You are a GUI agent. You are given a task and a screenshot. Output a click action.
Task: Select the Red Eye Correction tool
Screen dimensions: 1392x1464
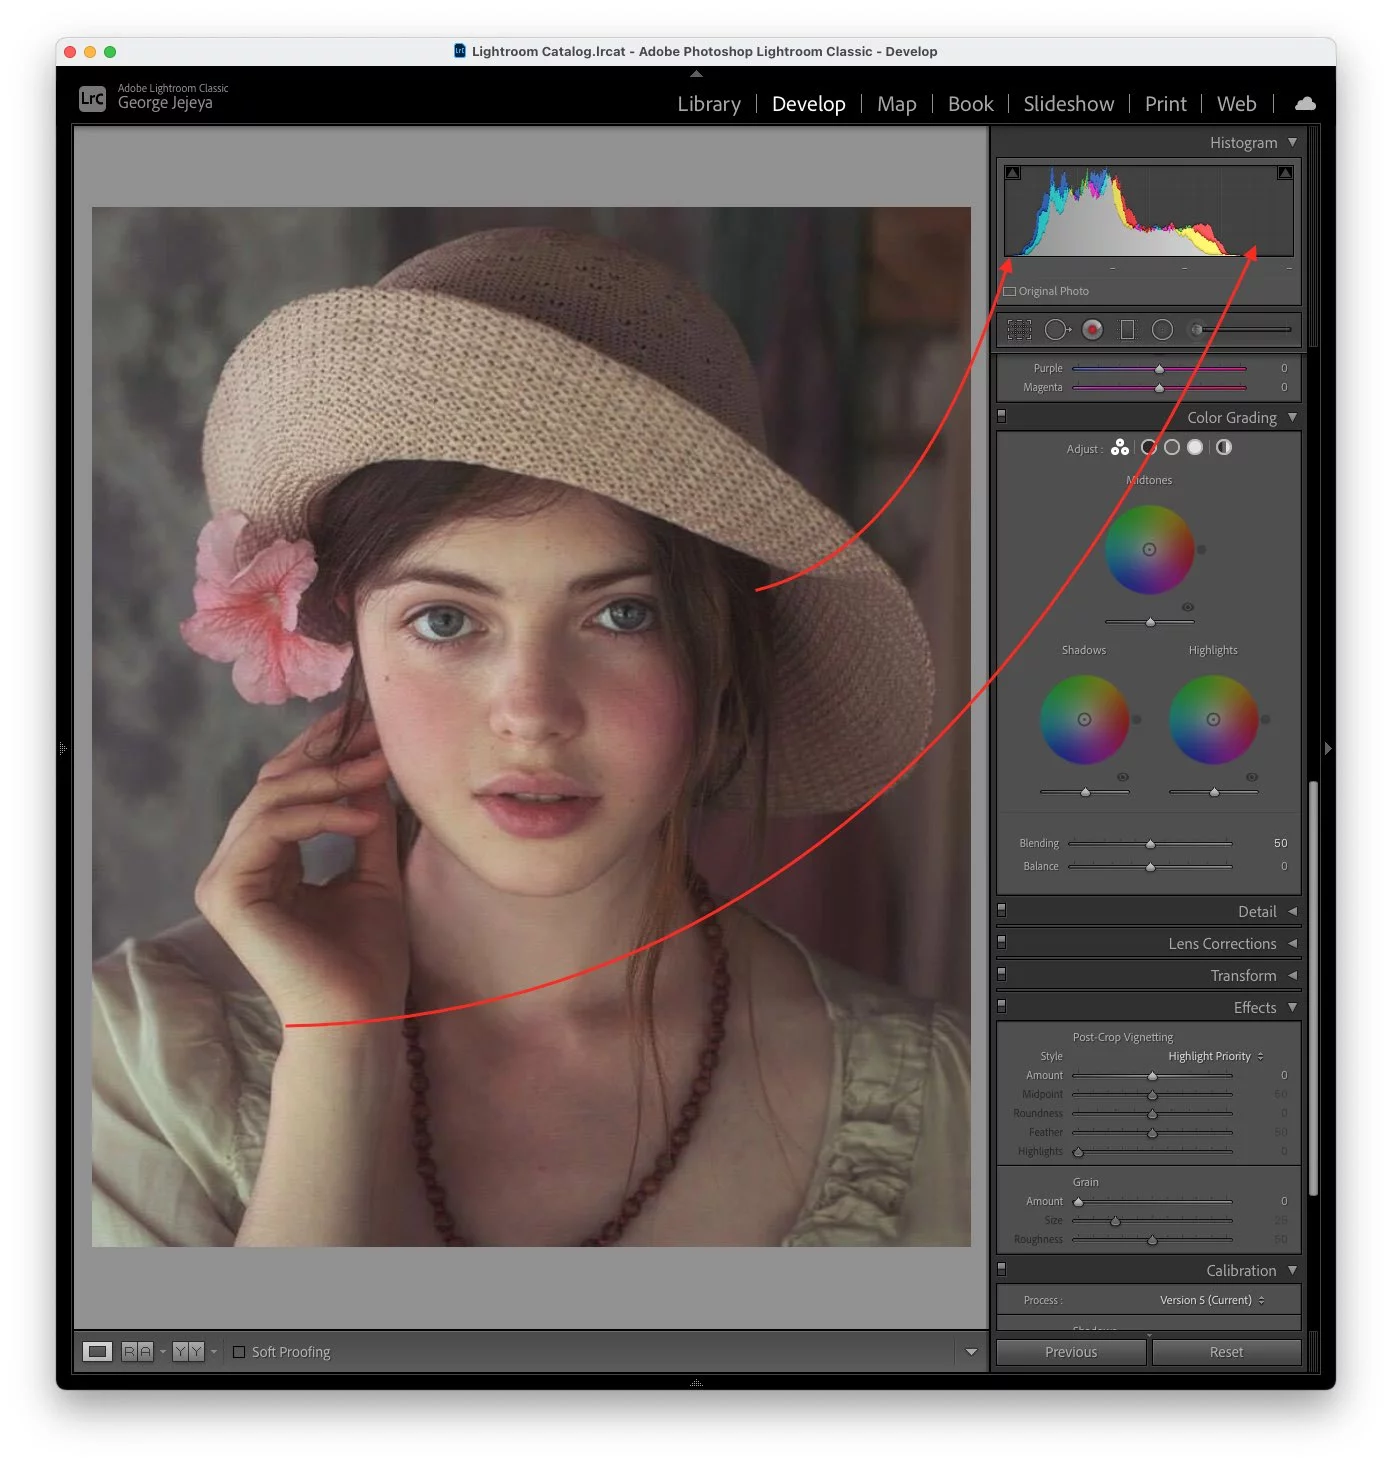1092,329
